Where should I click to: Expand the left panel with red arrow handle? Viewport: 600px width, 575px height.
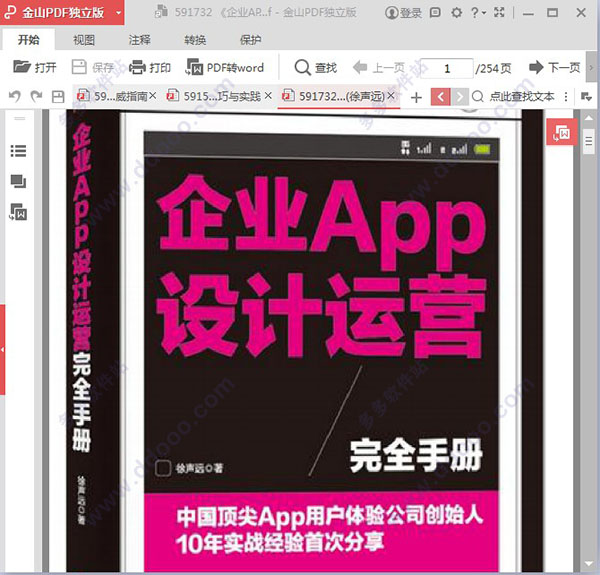coord(2,349)
